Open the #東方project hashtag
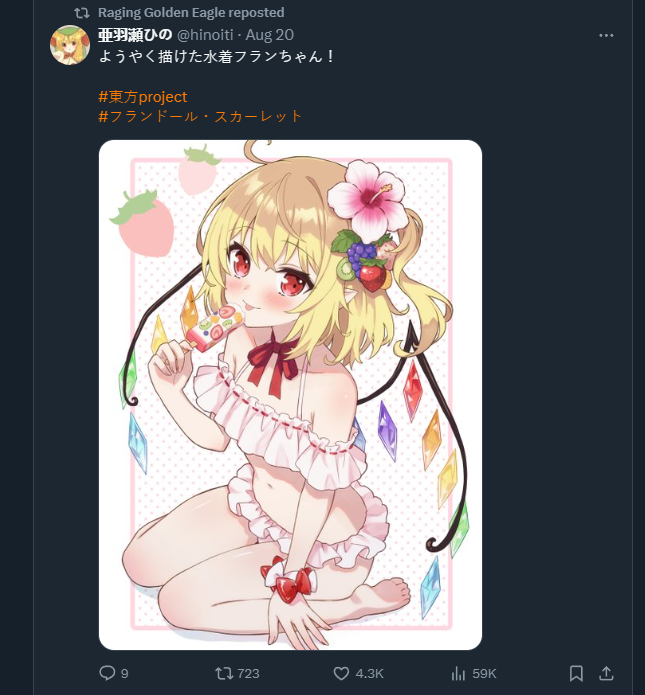 pyautogui.click(x=143, y=97)
